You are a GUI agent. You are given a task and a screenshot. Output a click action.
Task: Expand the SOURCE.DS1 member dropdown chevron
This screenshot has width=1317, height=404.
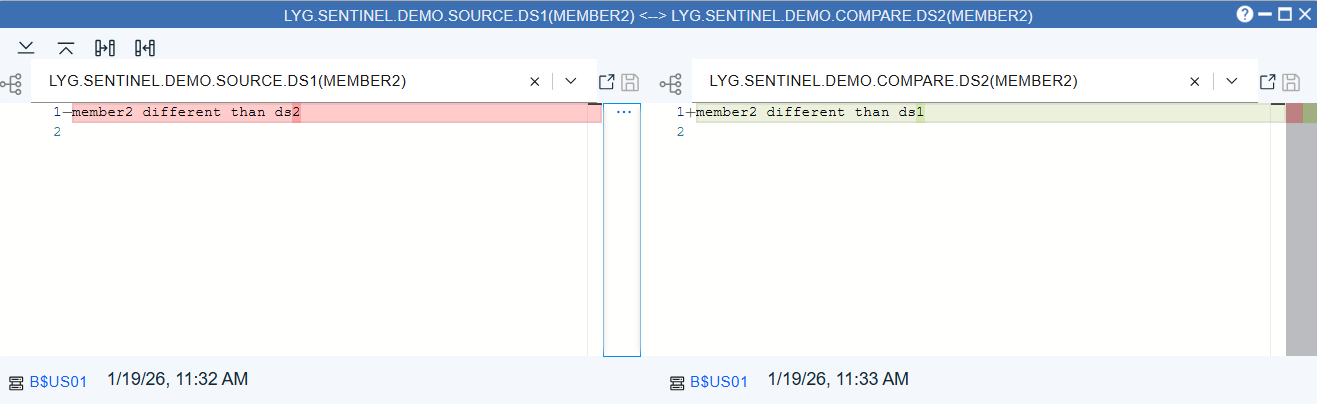coord(570,81)
